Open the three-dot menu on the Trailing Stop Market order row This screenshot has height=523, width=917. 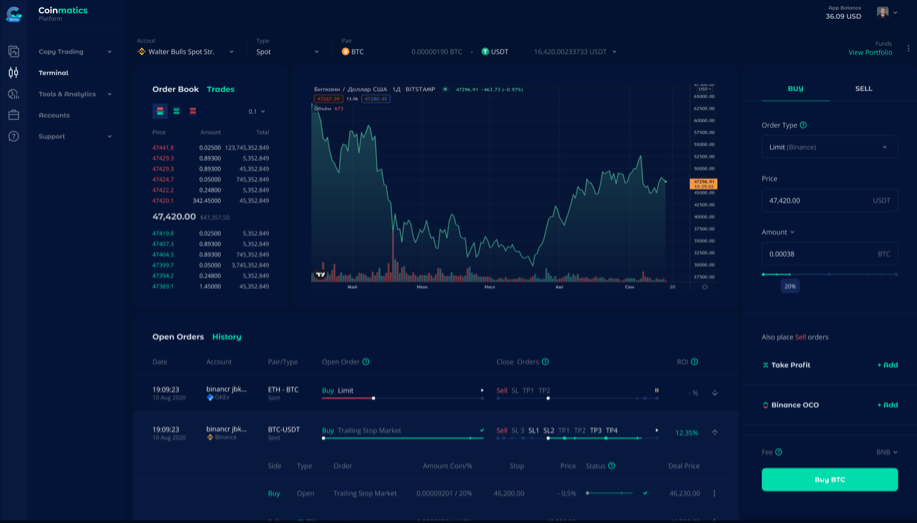pyautogui.click(x=714, y=493)
